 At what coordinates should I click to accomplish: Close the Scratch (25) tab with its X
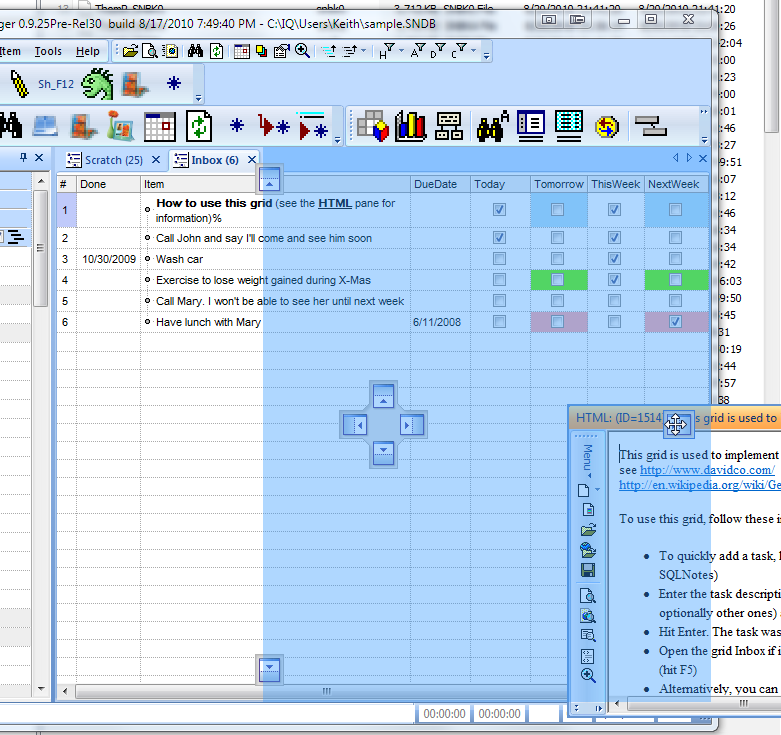pos(156,160)
